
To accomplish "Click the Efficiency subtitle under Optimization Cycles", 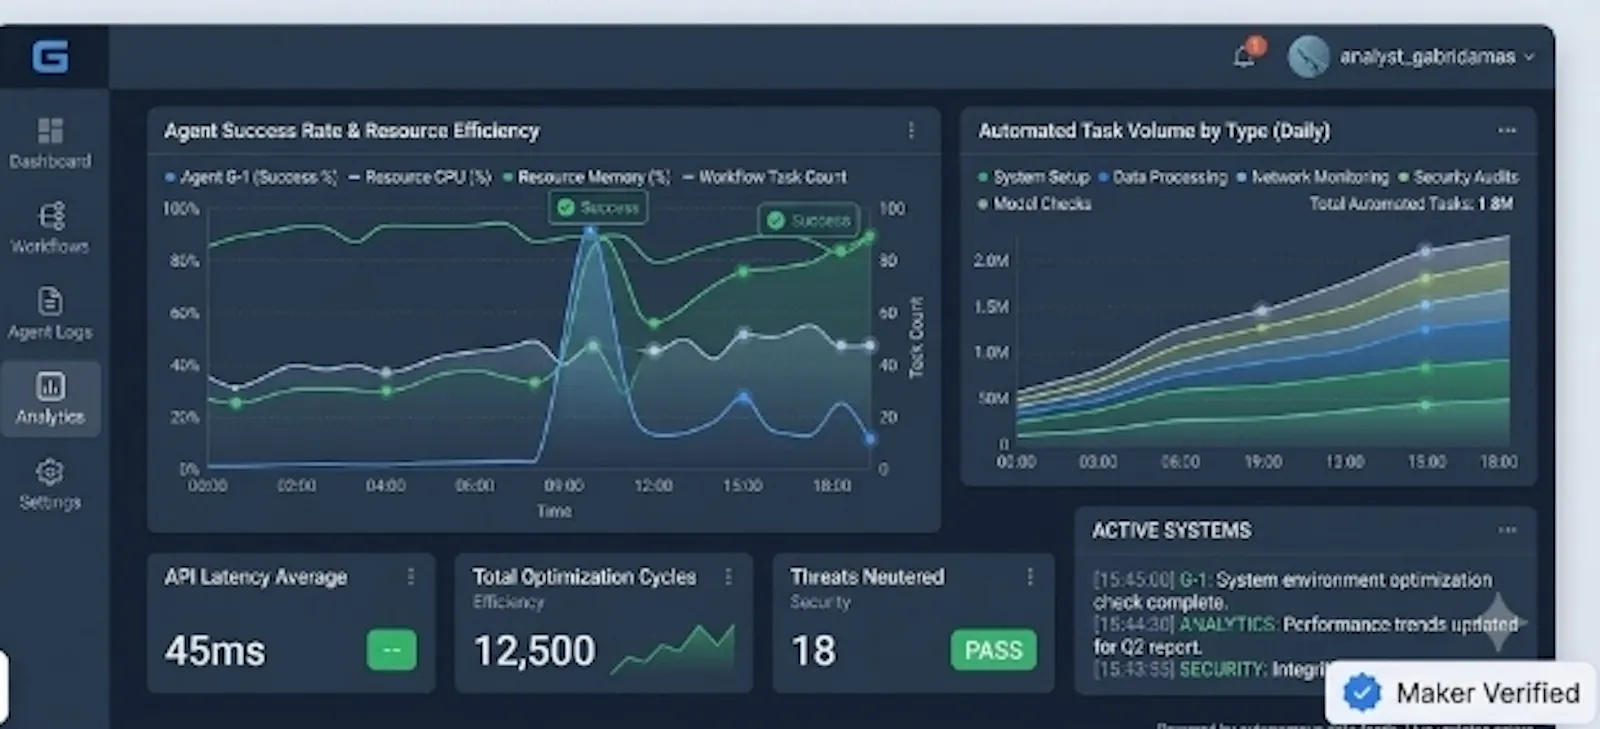I will coord(509,602).
